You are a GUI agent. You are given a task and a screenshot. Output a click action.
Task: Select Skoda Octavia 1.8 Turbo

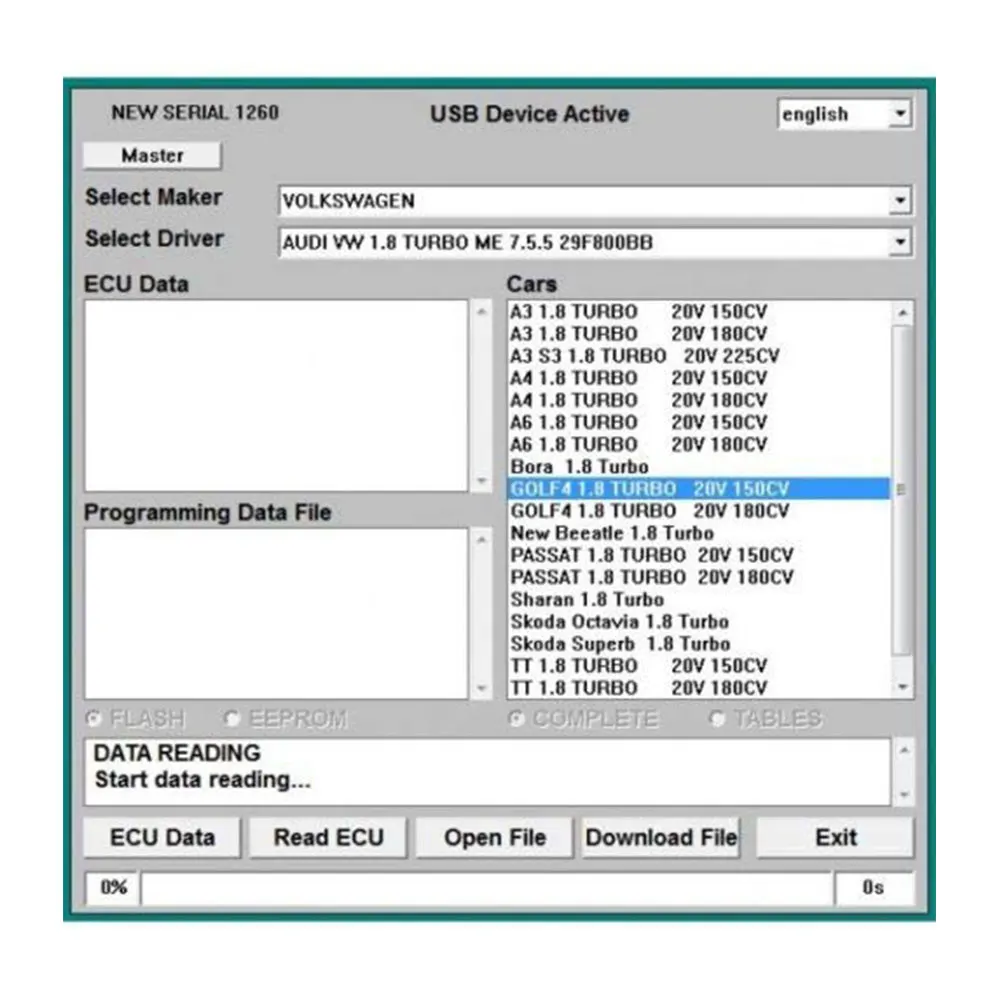pos(698,622)
